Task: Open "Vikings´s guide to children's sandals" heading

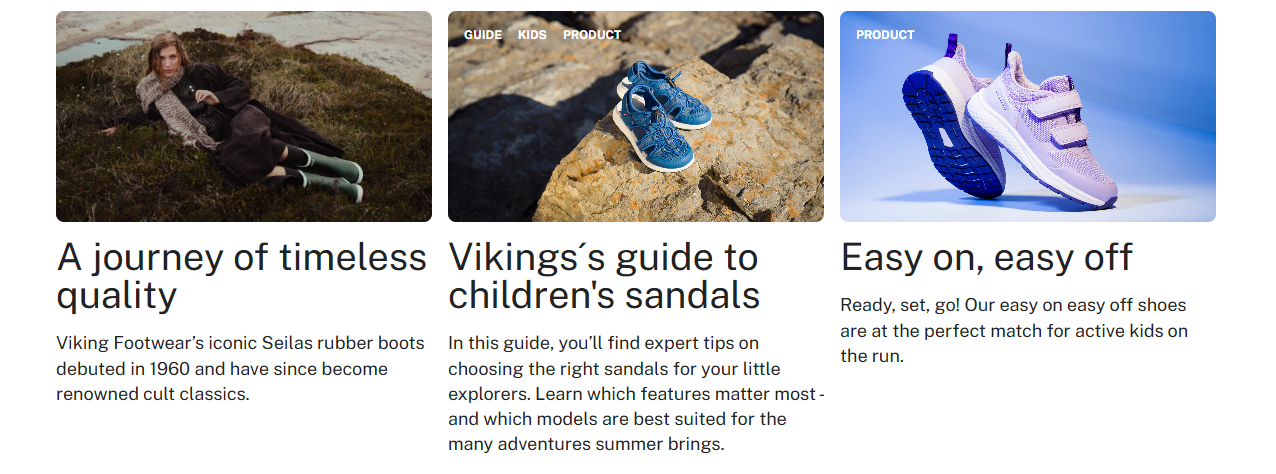Action: (603, 276)
